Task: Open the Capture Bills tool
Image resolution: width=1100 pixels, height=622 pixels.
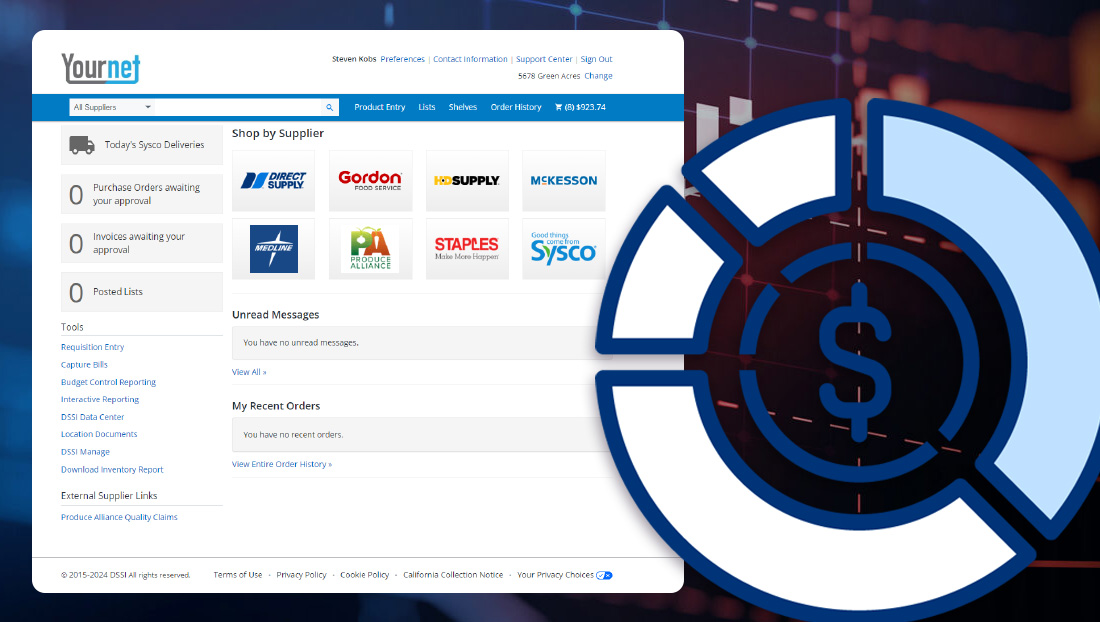Action: pyautogui.click(x=84, y=365)
